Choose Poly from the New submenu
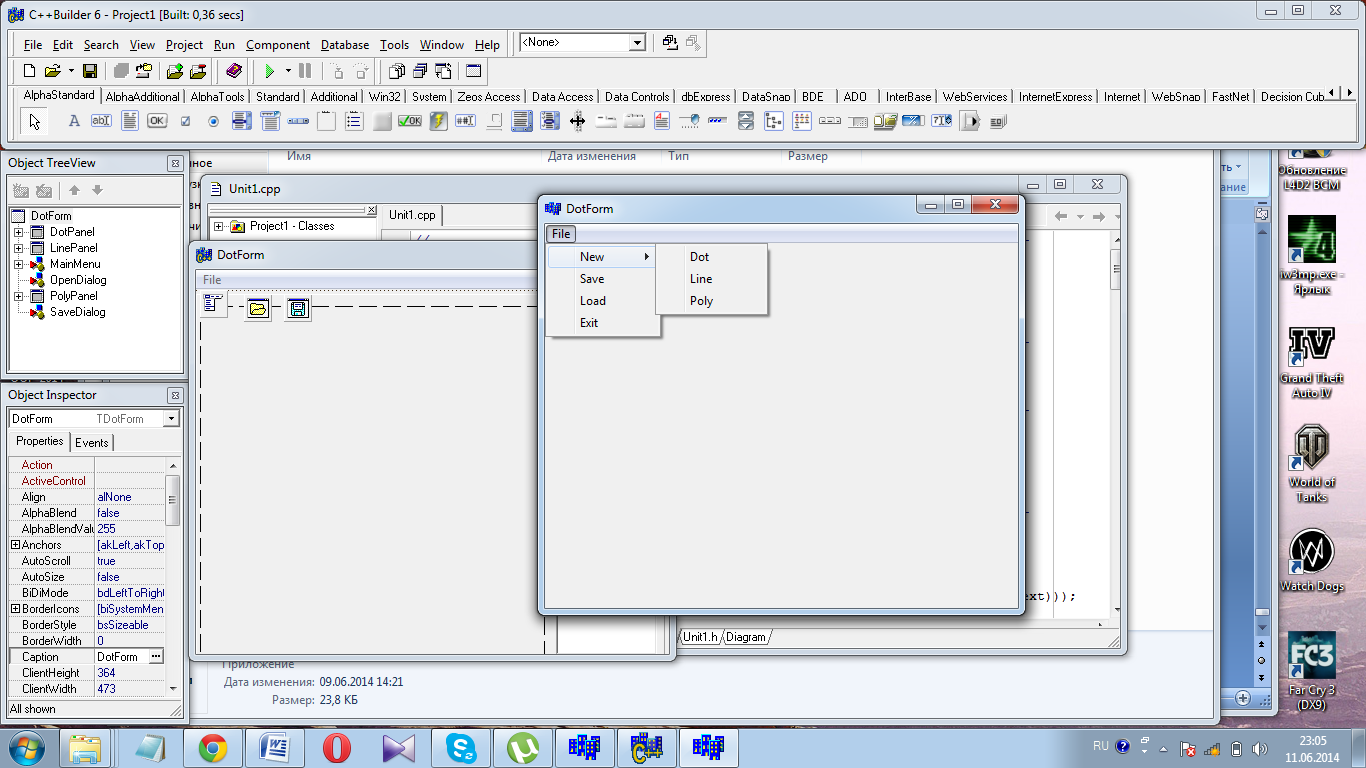This screenshot has height=768, width=1366. (x=711, y=301)
